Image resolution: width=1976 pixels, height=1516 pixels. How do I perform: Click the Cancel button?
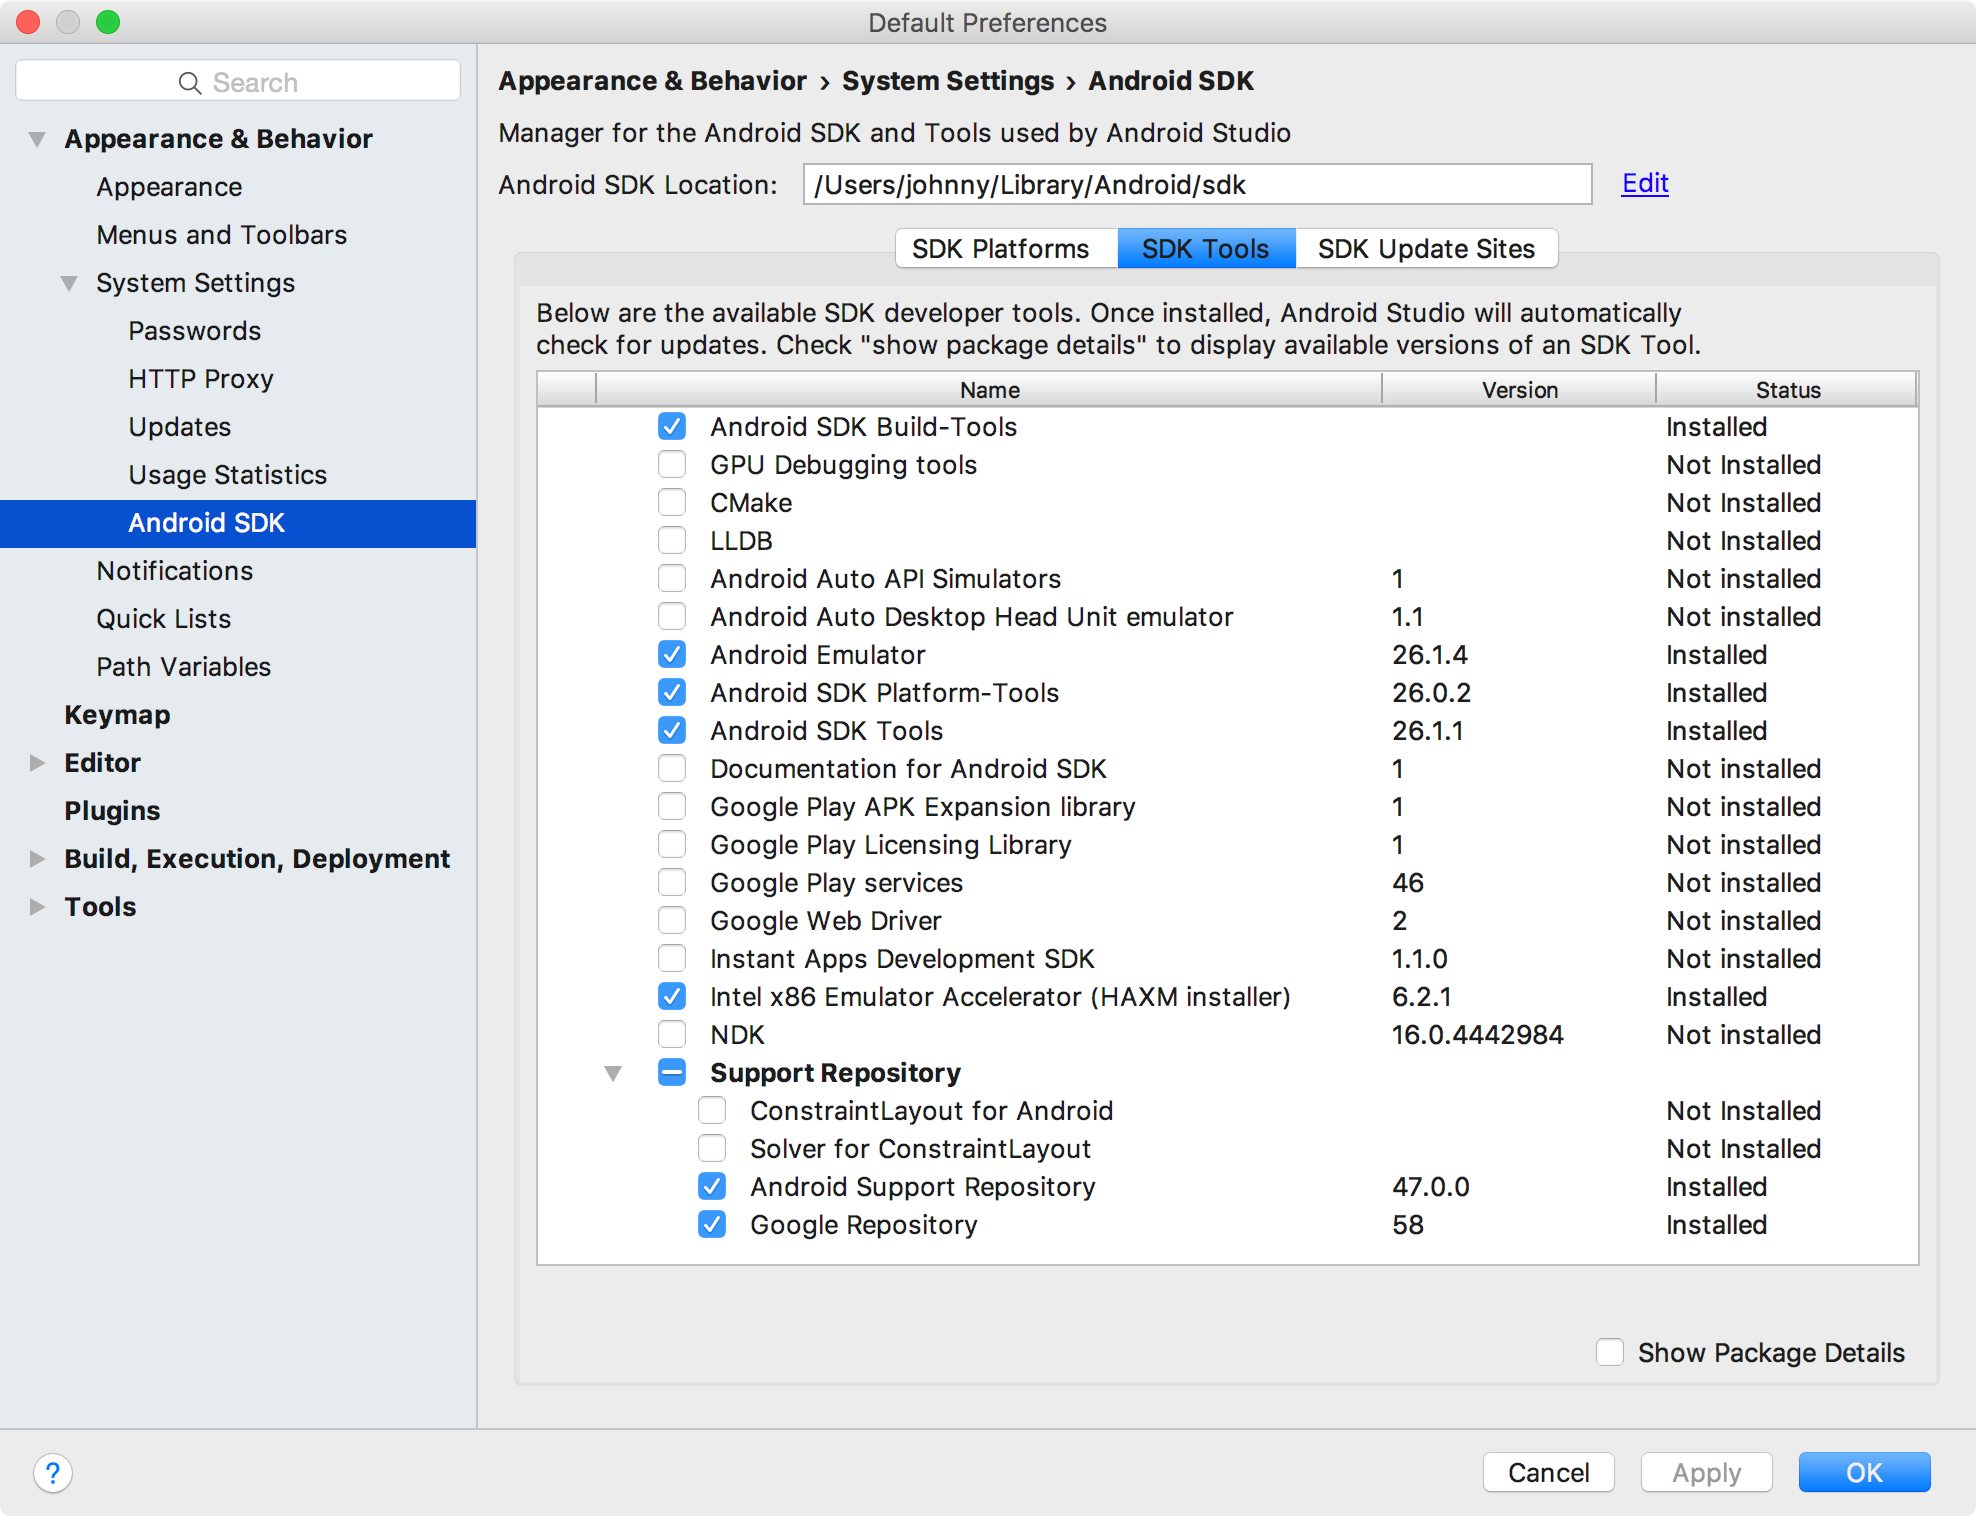pyautogui.click(x=1548, y=1473)
